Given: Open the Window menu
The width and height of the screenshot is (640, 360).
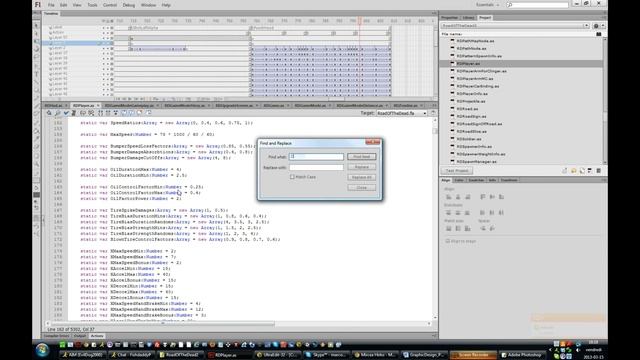Looking at the screenshot, I should [x=148, y=5].
